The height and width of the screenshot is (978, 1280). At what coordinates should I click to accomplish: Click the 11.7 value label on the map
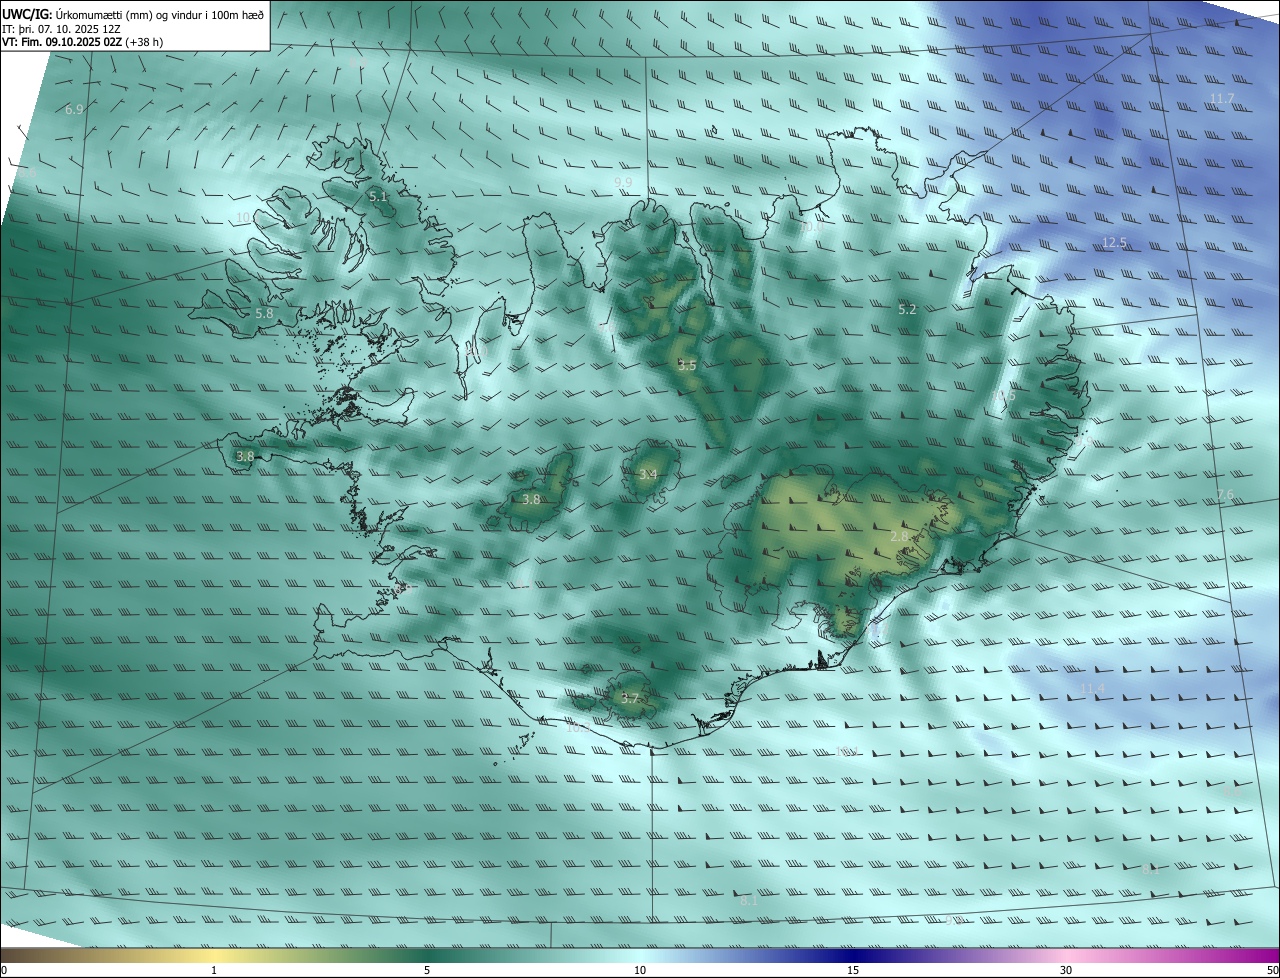click(x=1222, y=98)
